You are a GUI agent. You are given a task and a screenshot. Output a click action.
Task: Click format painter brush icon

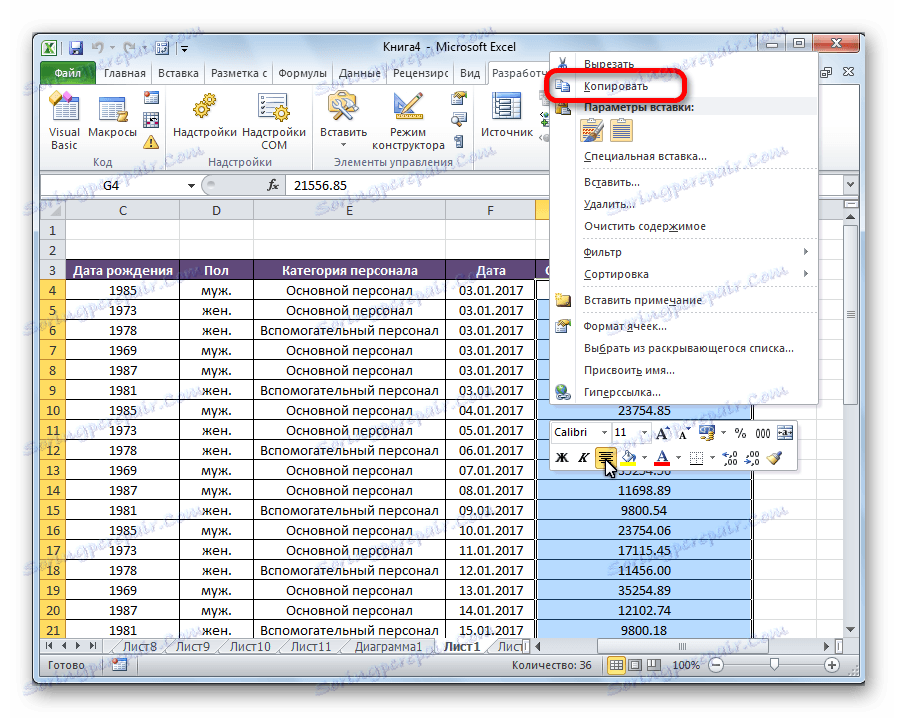[775, 458]
